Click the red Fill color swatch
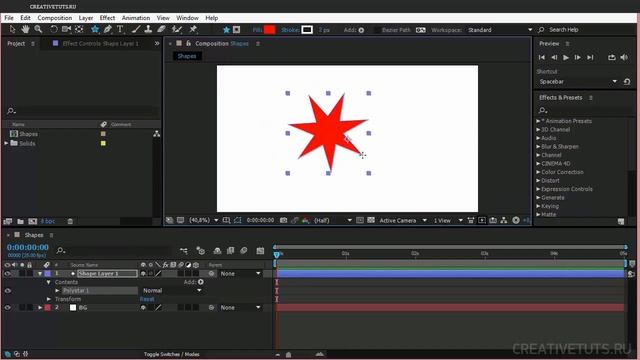Viewport: 640px width, 360px height. [269, 30]
